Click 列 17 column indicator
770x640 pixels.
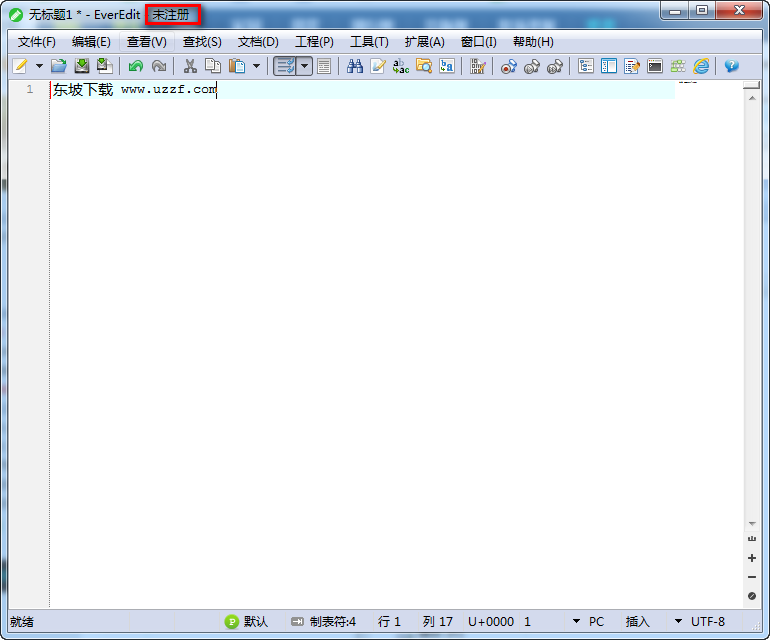(x=438, y=622)
